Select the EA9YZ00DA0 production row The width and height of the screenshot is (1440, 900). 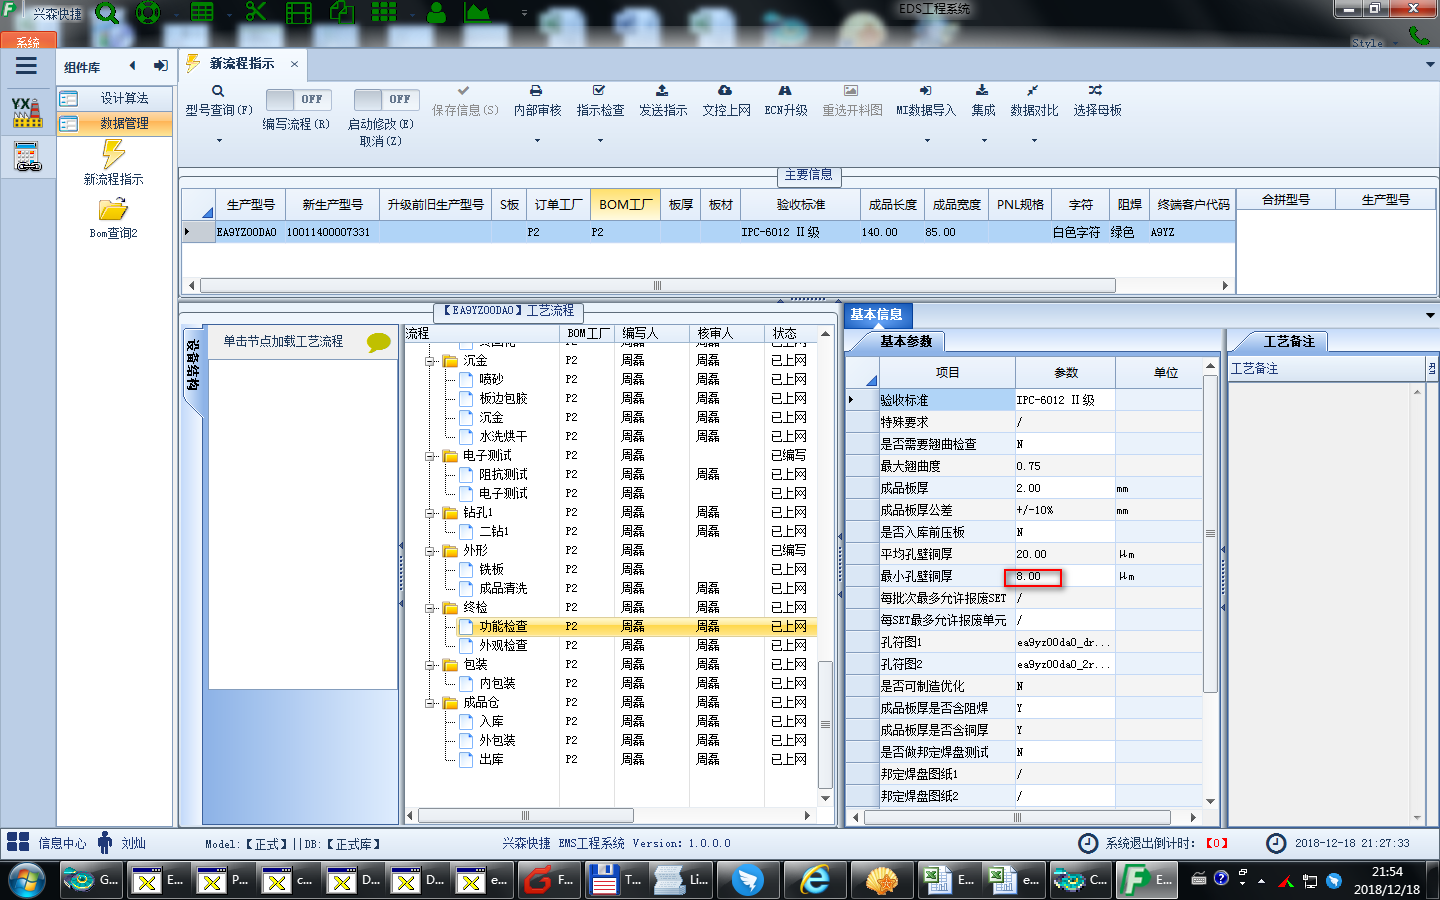pyautogui.click(x=708, y=232)
